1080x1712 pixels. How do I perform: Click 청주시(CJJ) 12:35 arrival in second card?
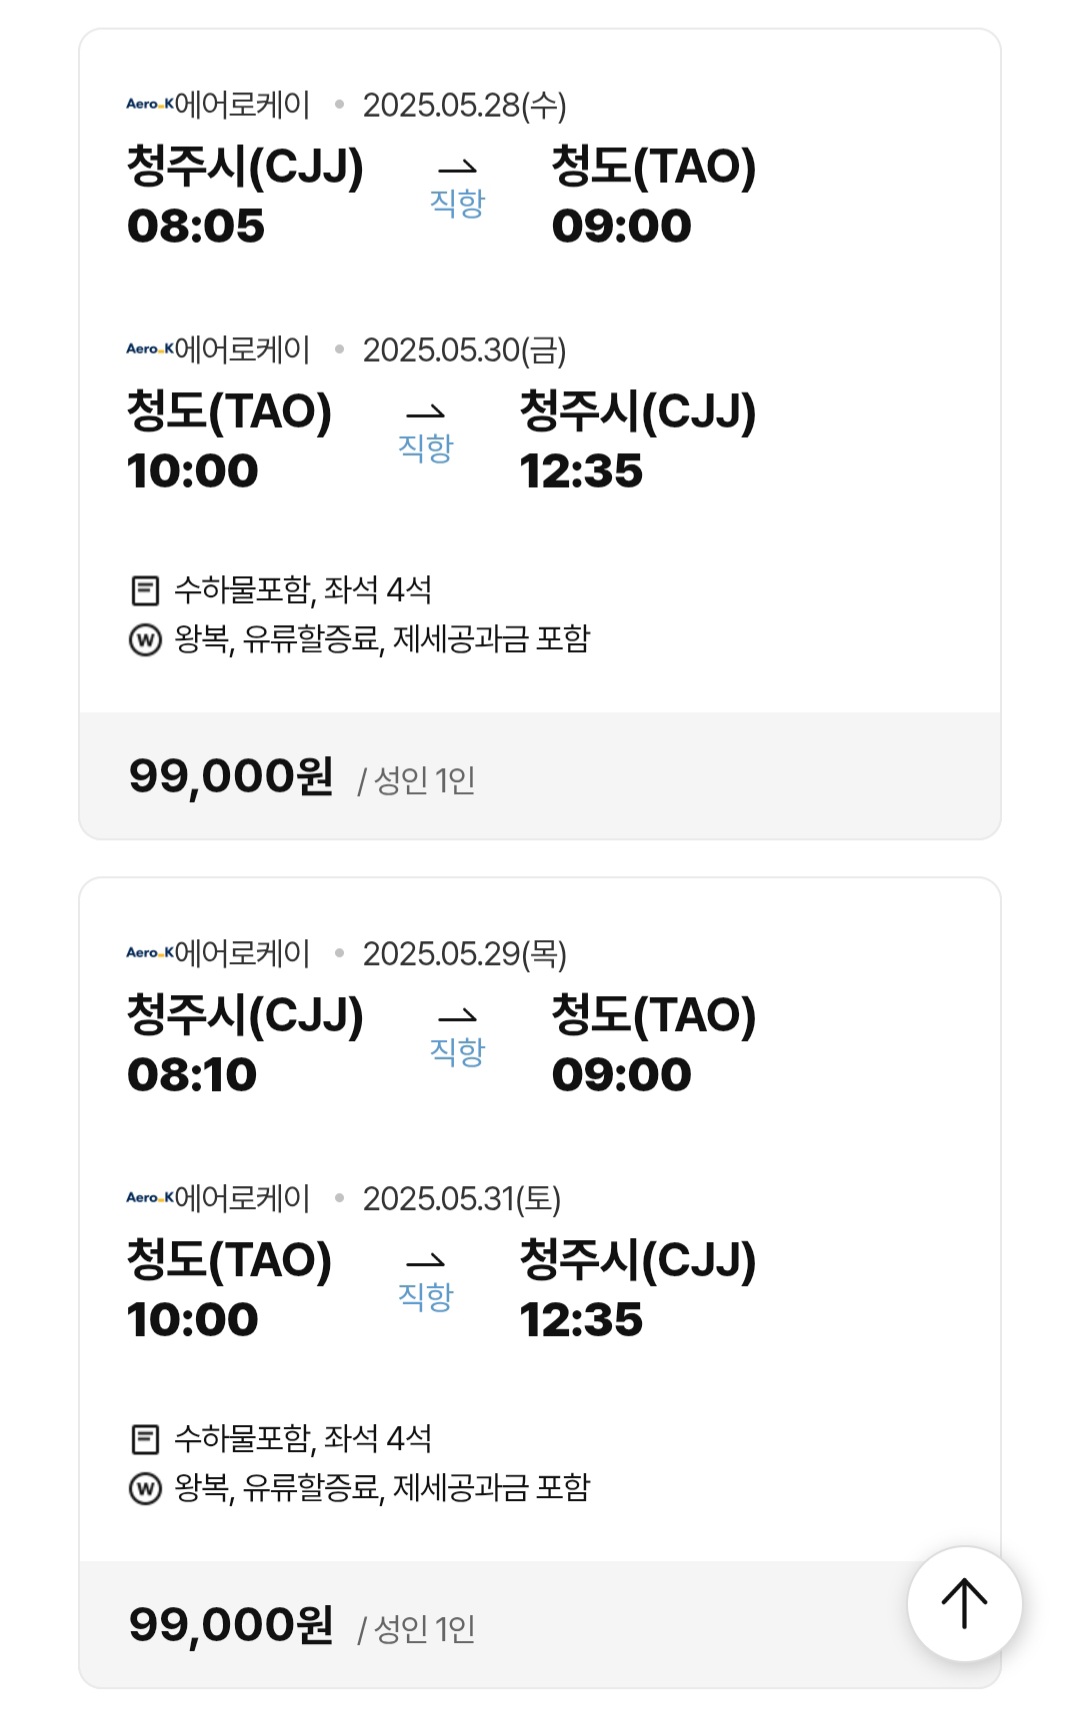coord(637,1289)
